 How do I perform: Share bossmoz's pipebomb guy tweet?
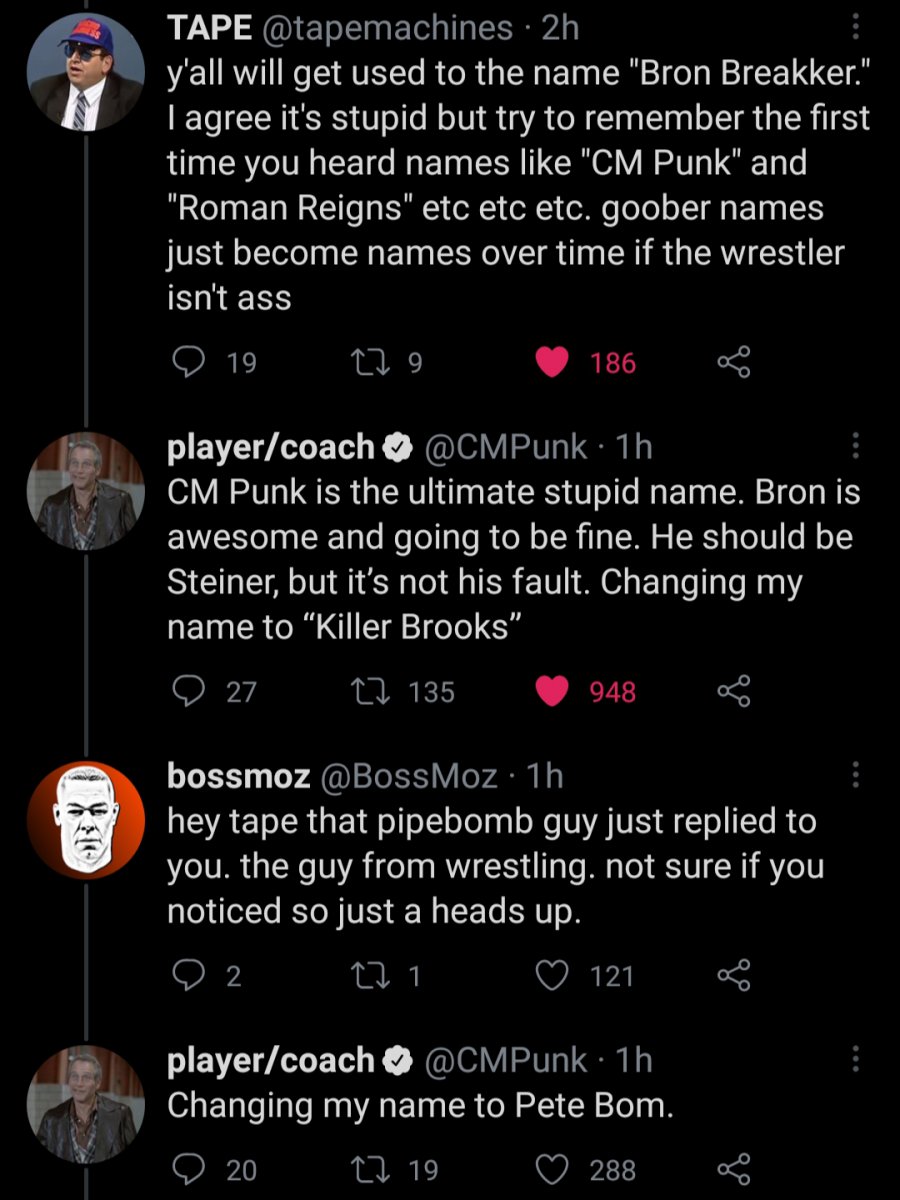click(x=734, y=975)
